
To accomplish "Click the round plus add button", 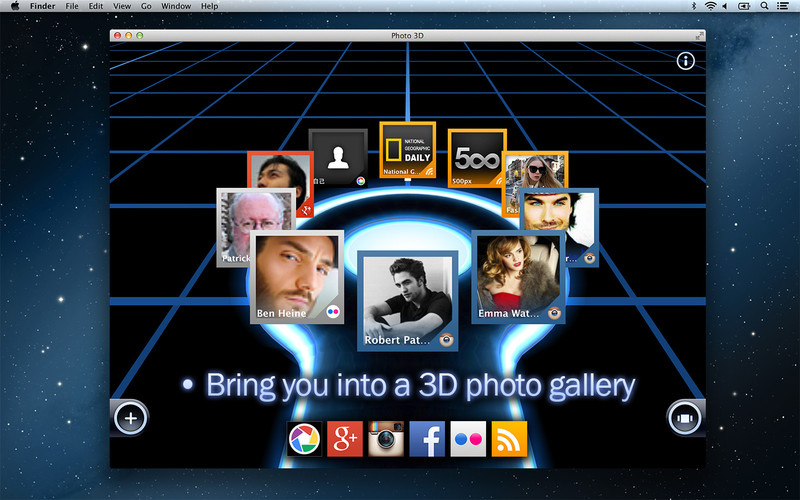I will click(131, 418).
